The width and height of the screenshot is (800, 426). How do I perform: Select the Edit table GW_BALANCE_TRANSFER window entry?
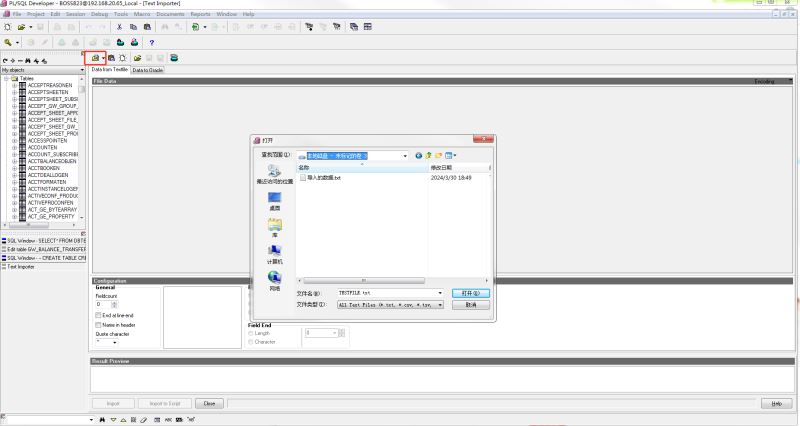click(44, 249)
